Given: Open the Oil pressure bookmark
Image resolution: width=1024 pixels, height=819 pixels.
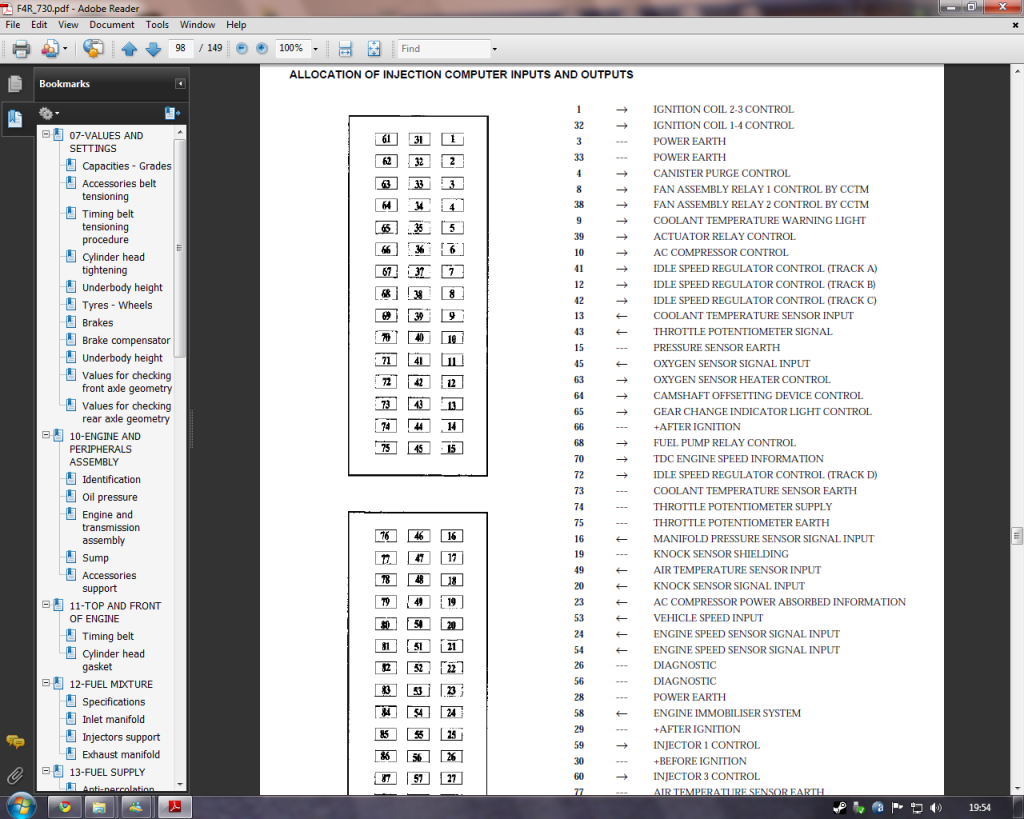Looking at the screenshot, I should coord(110,497).
